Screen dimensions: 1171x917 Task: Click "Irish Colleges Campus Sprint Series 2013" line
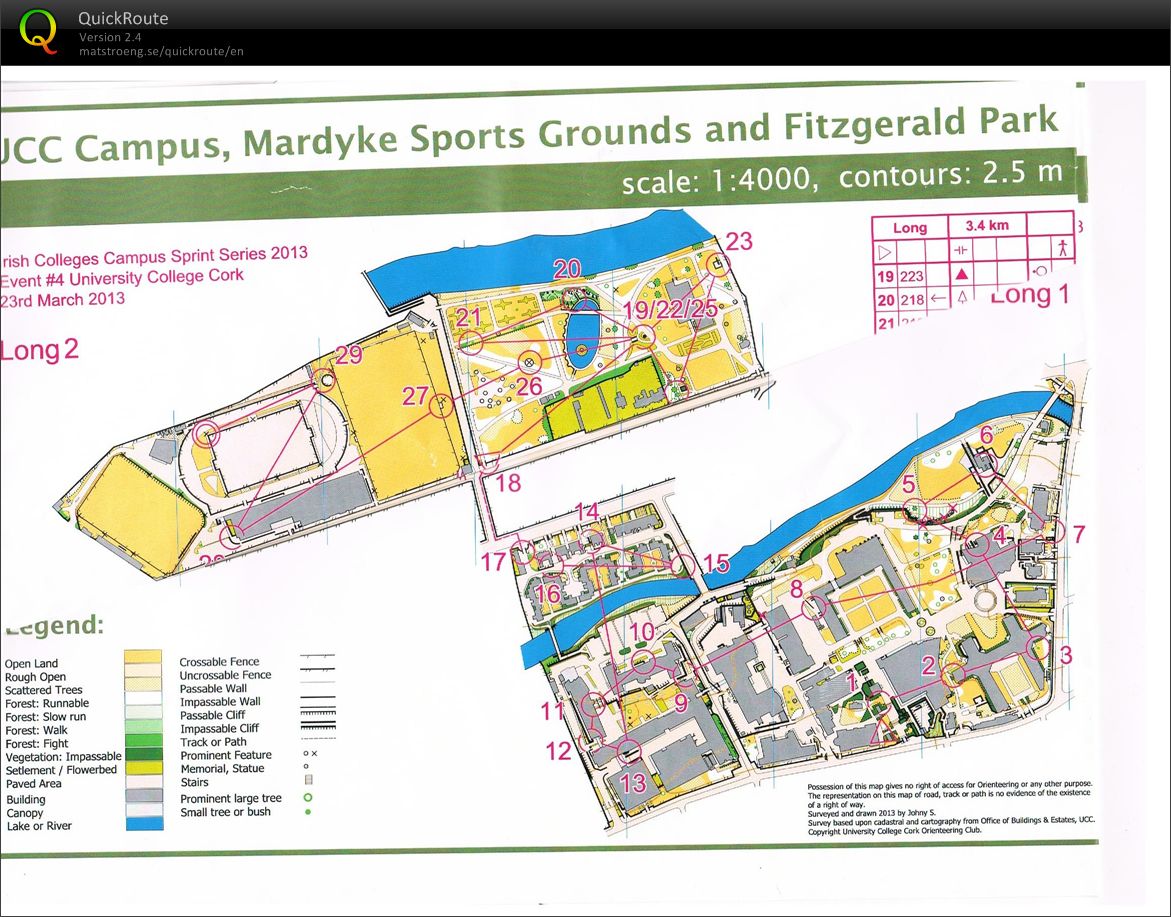pos(154,258)
